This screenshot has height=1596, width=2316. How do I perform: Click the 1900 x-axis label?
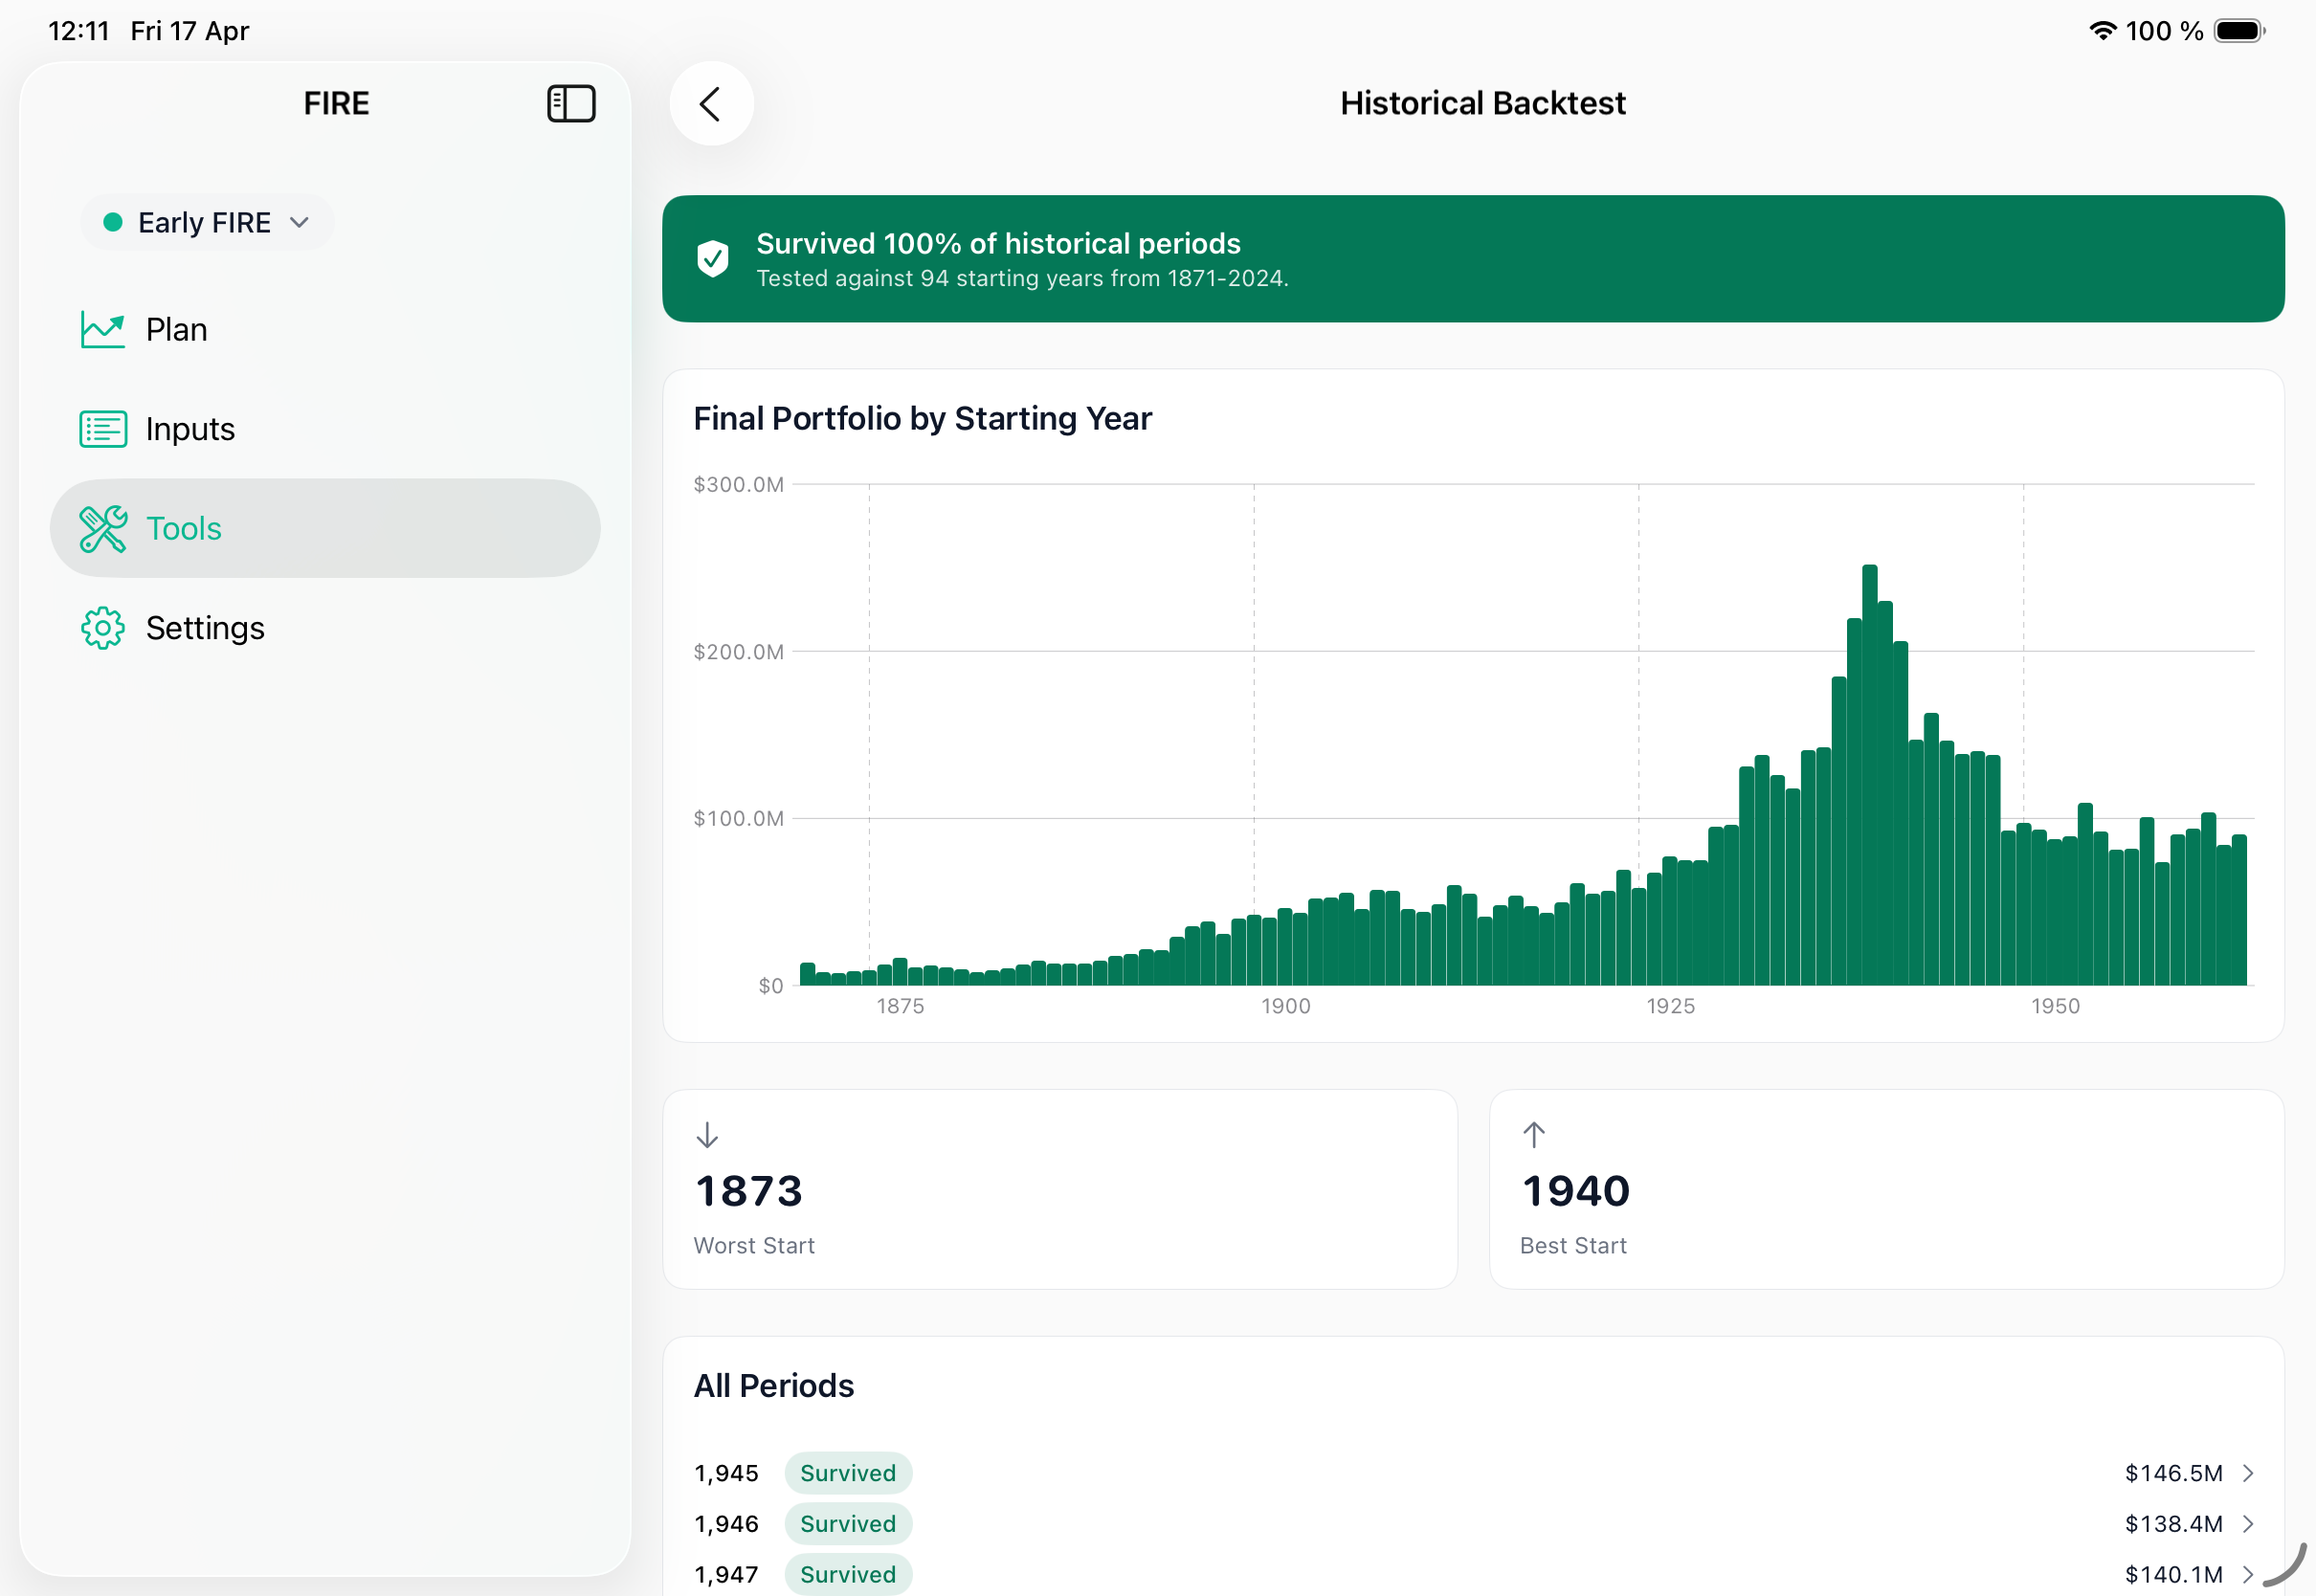coord(1285,1006)
